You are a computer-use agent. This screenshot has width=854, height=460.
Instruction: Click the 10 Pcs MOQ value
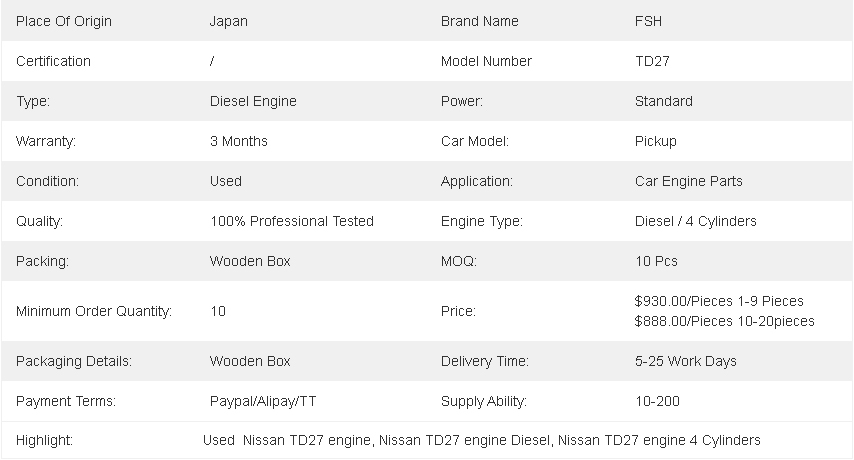pyautogui.click(x=656, y=261)
